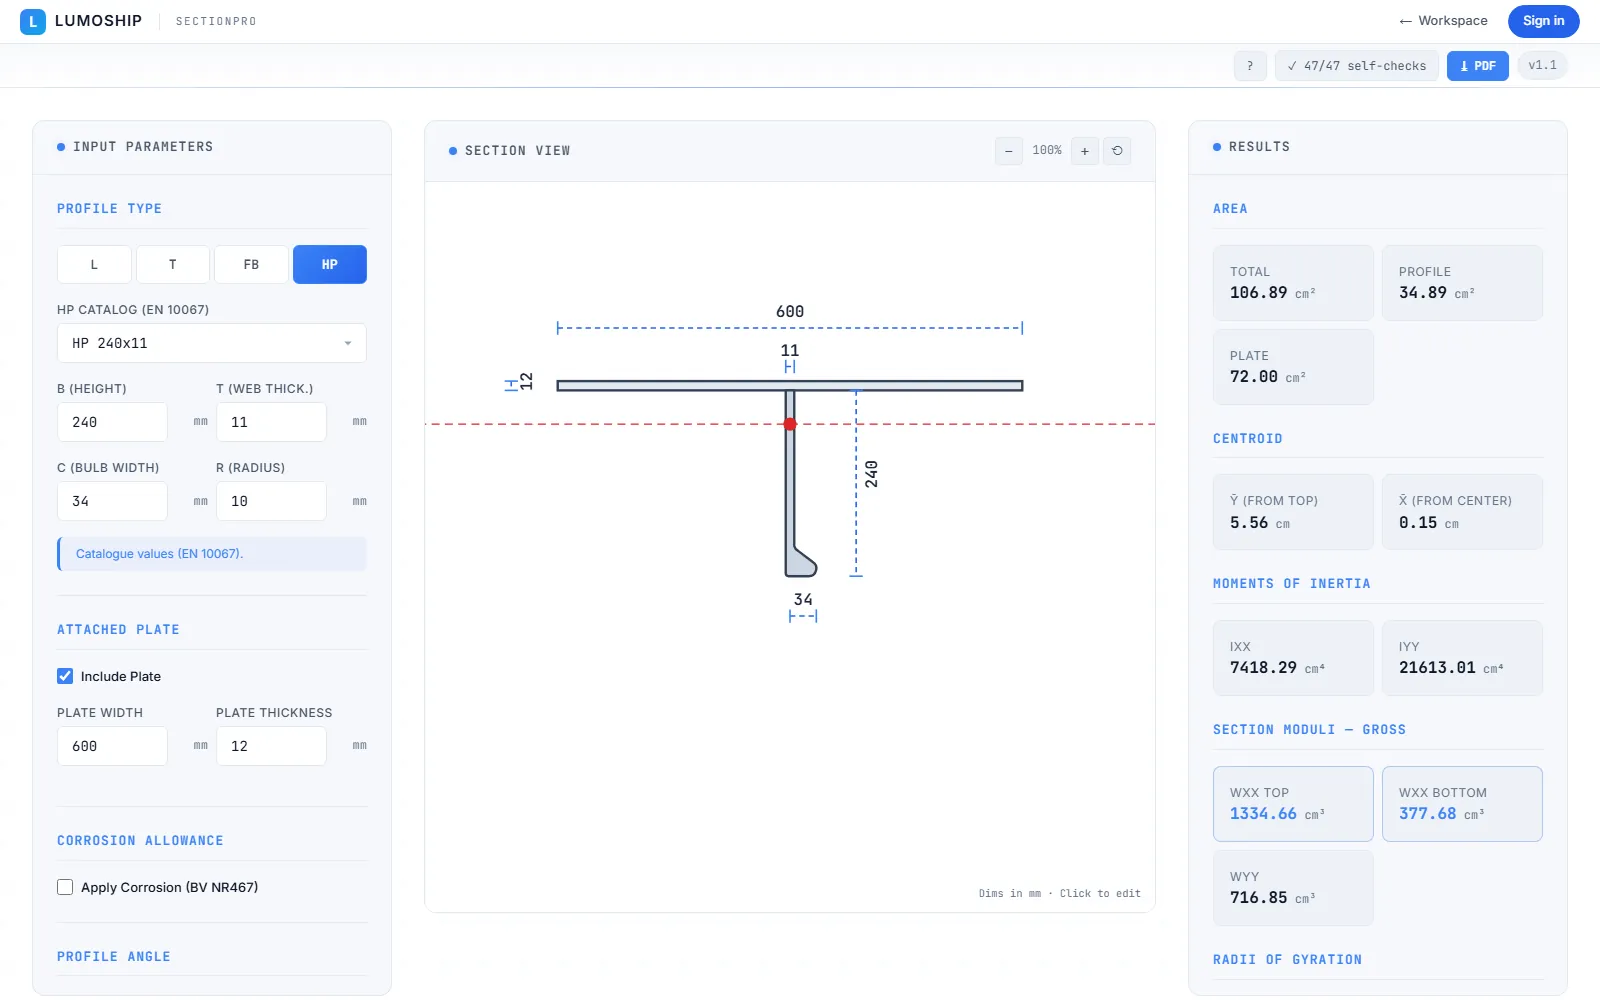The image size is (1600, 1000).
Task: Click the 100% zoom level indicator
Action: point(1047,151)
